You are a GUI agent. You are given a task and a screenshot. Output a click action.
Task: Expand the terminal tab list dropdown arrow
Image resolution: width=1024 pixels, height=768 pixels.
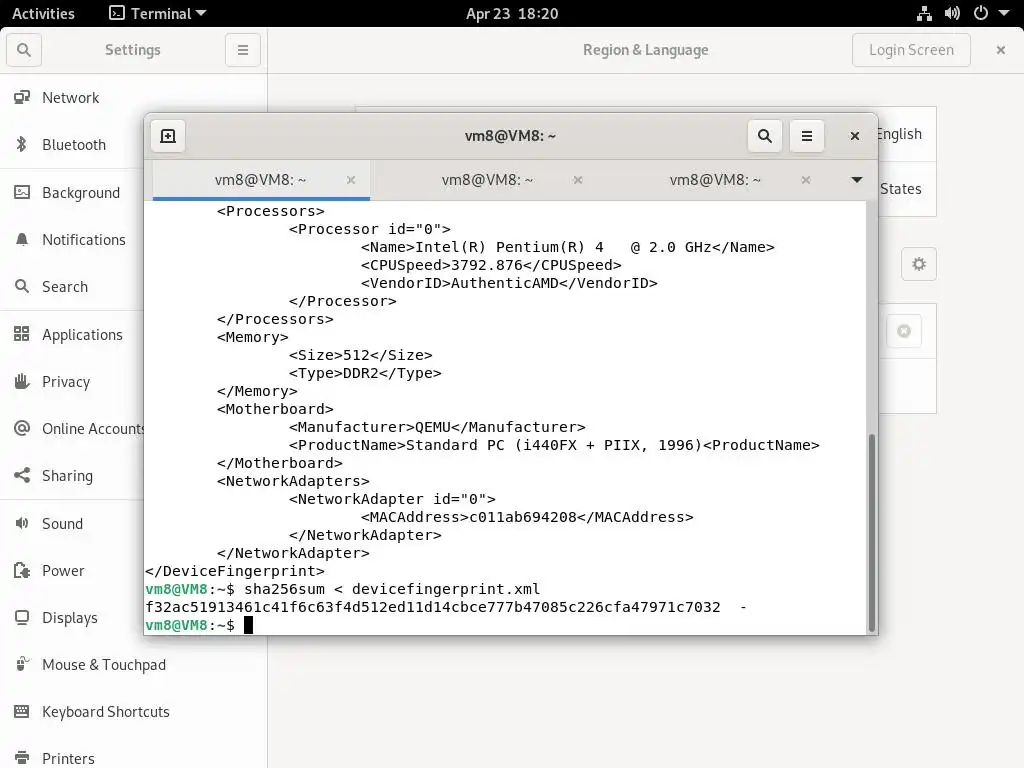856,180
